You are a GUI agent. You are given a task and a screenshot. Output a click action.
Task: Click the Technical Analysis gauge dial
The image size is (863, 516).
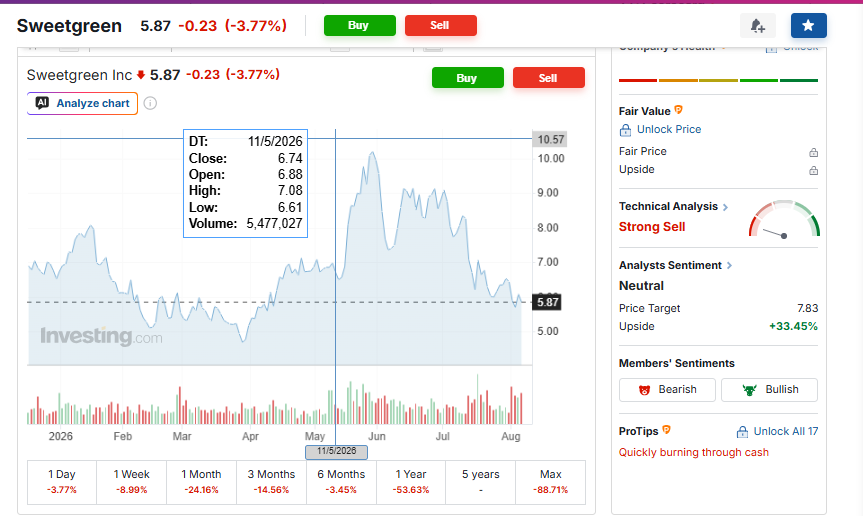784,219
